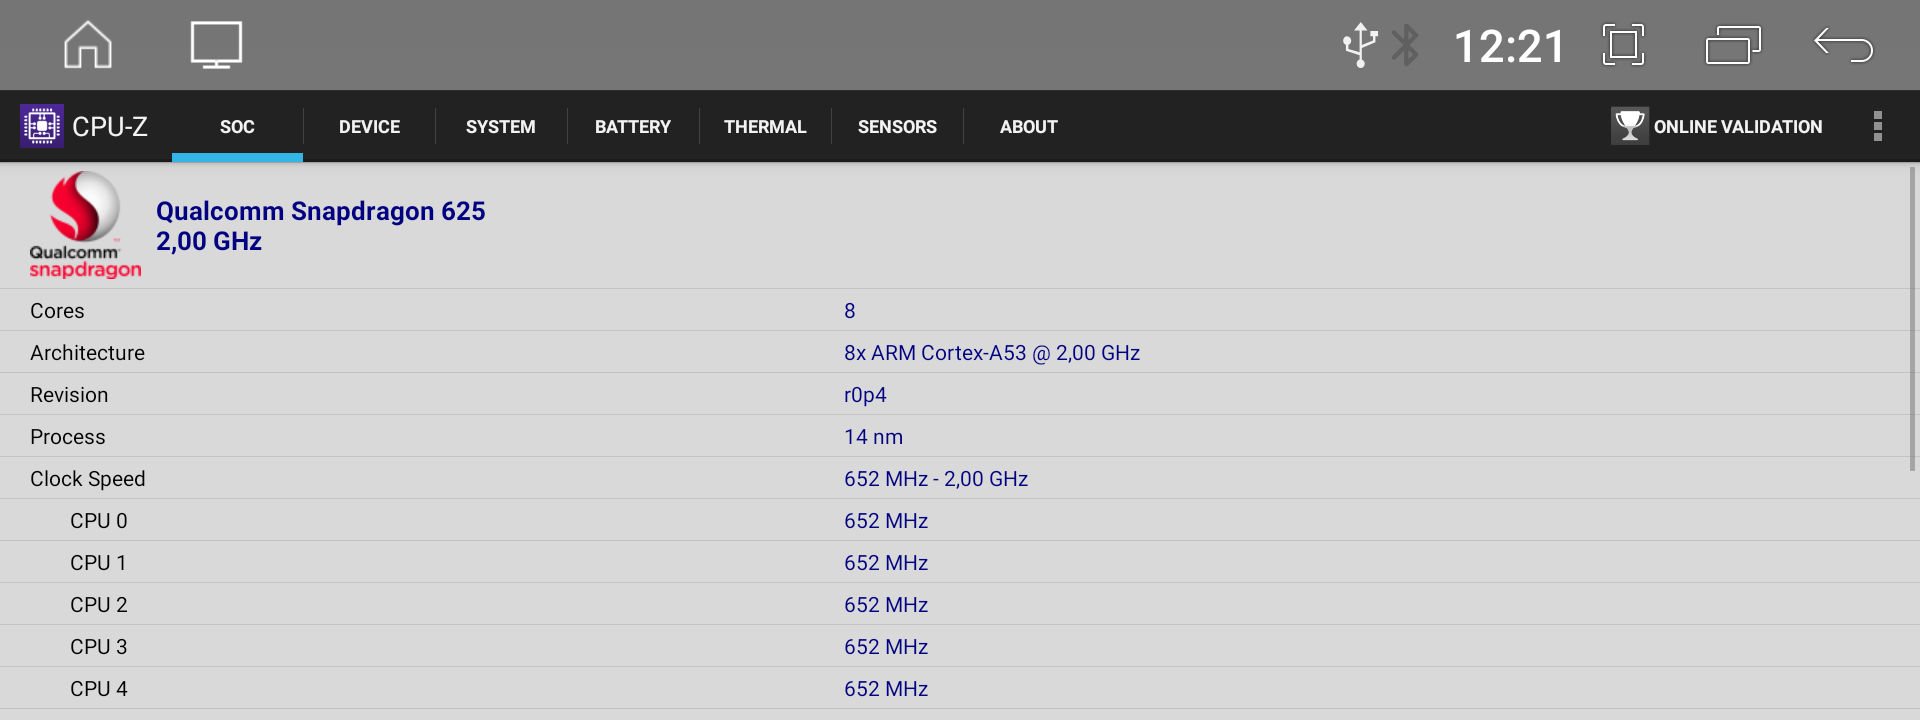Image resolution: width=1920 pixels, height=720 pixels.
Task: Tap the Qualcomm Snapdragon logo
Action: tap(85, 225)
